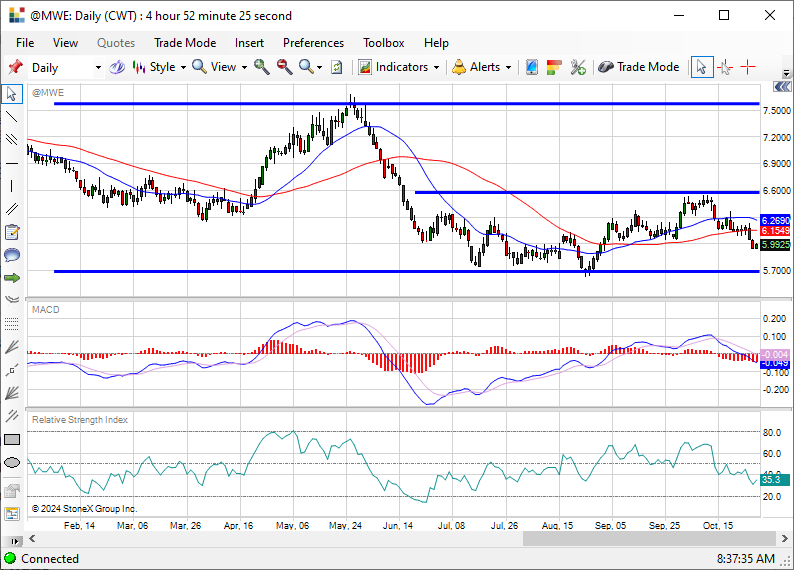This screenshot has width=794, height=570.
Task: Expand toolbar overflow arrow at right end
Action: tap(786, 73)
